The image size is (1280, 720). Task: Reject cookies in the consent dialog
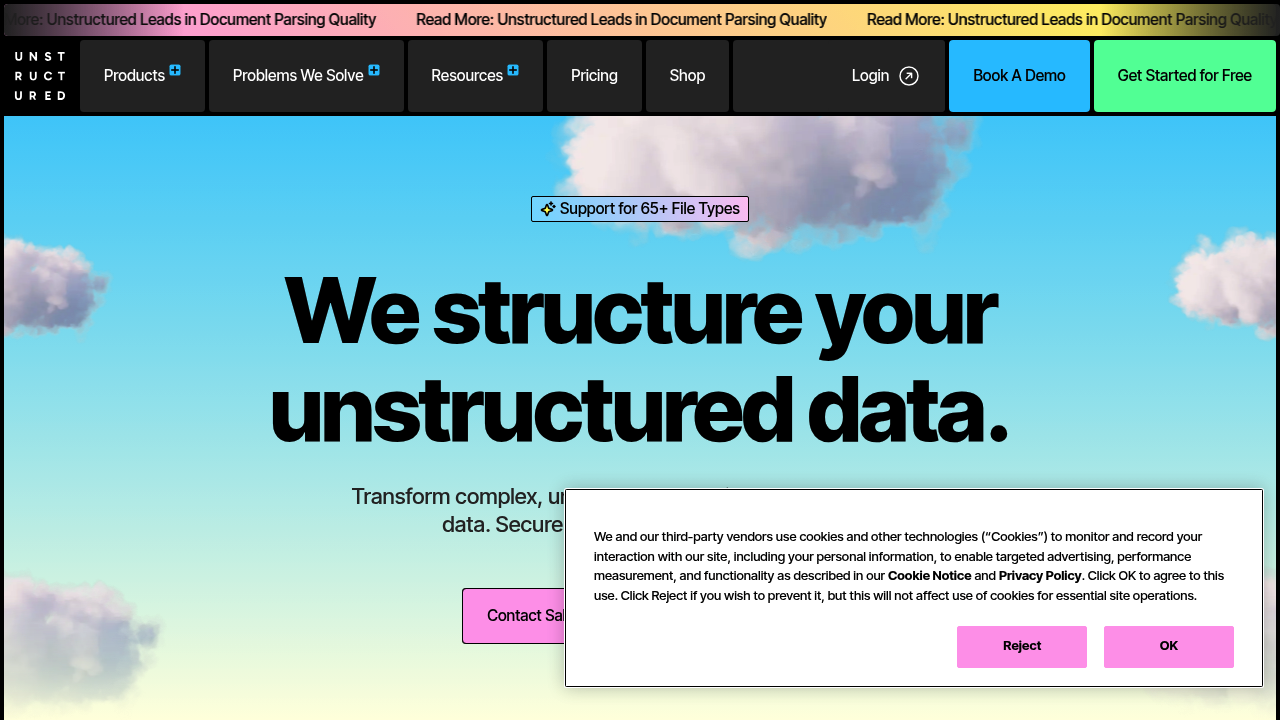tap(1022, 647)
